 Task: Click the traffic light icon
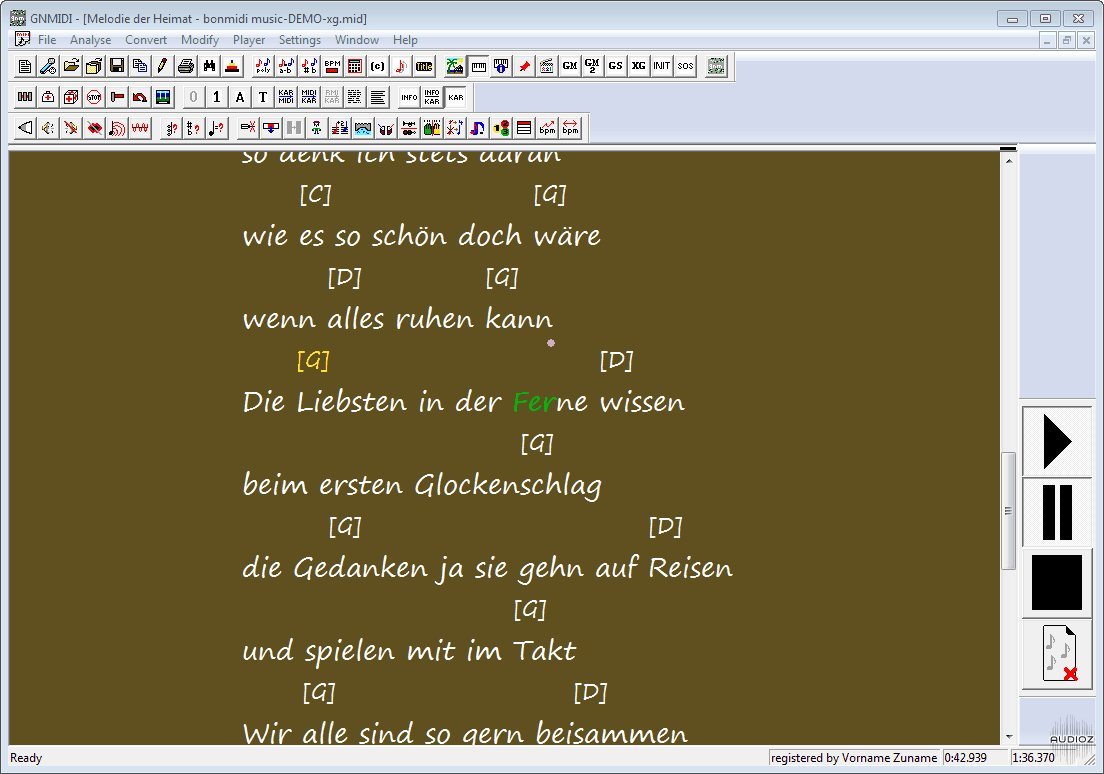click(x=501, y=128)
